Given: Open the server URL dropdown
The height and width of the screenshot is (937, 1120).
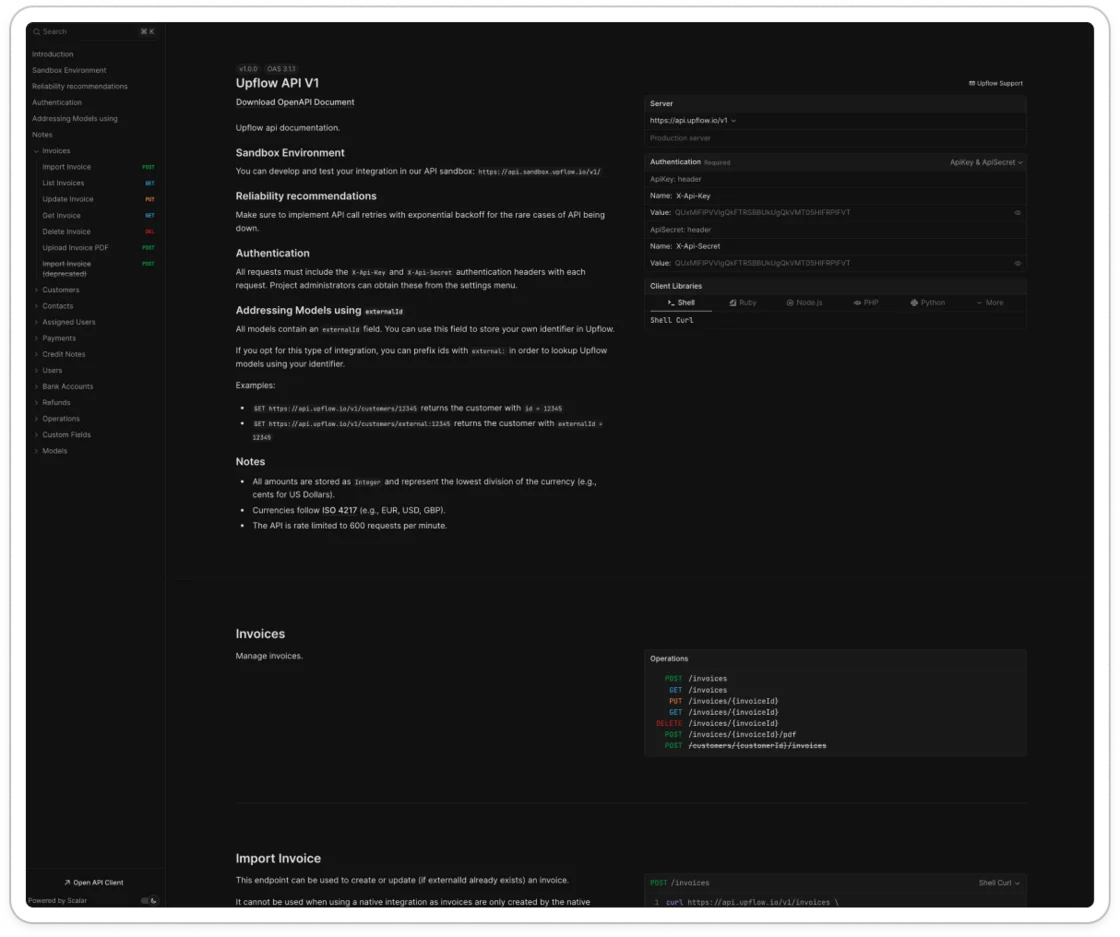Looking at the screenshot, I should [x=692, y=121].
